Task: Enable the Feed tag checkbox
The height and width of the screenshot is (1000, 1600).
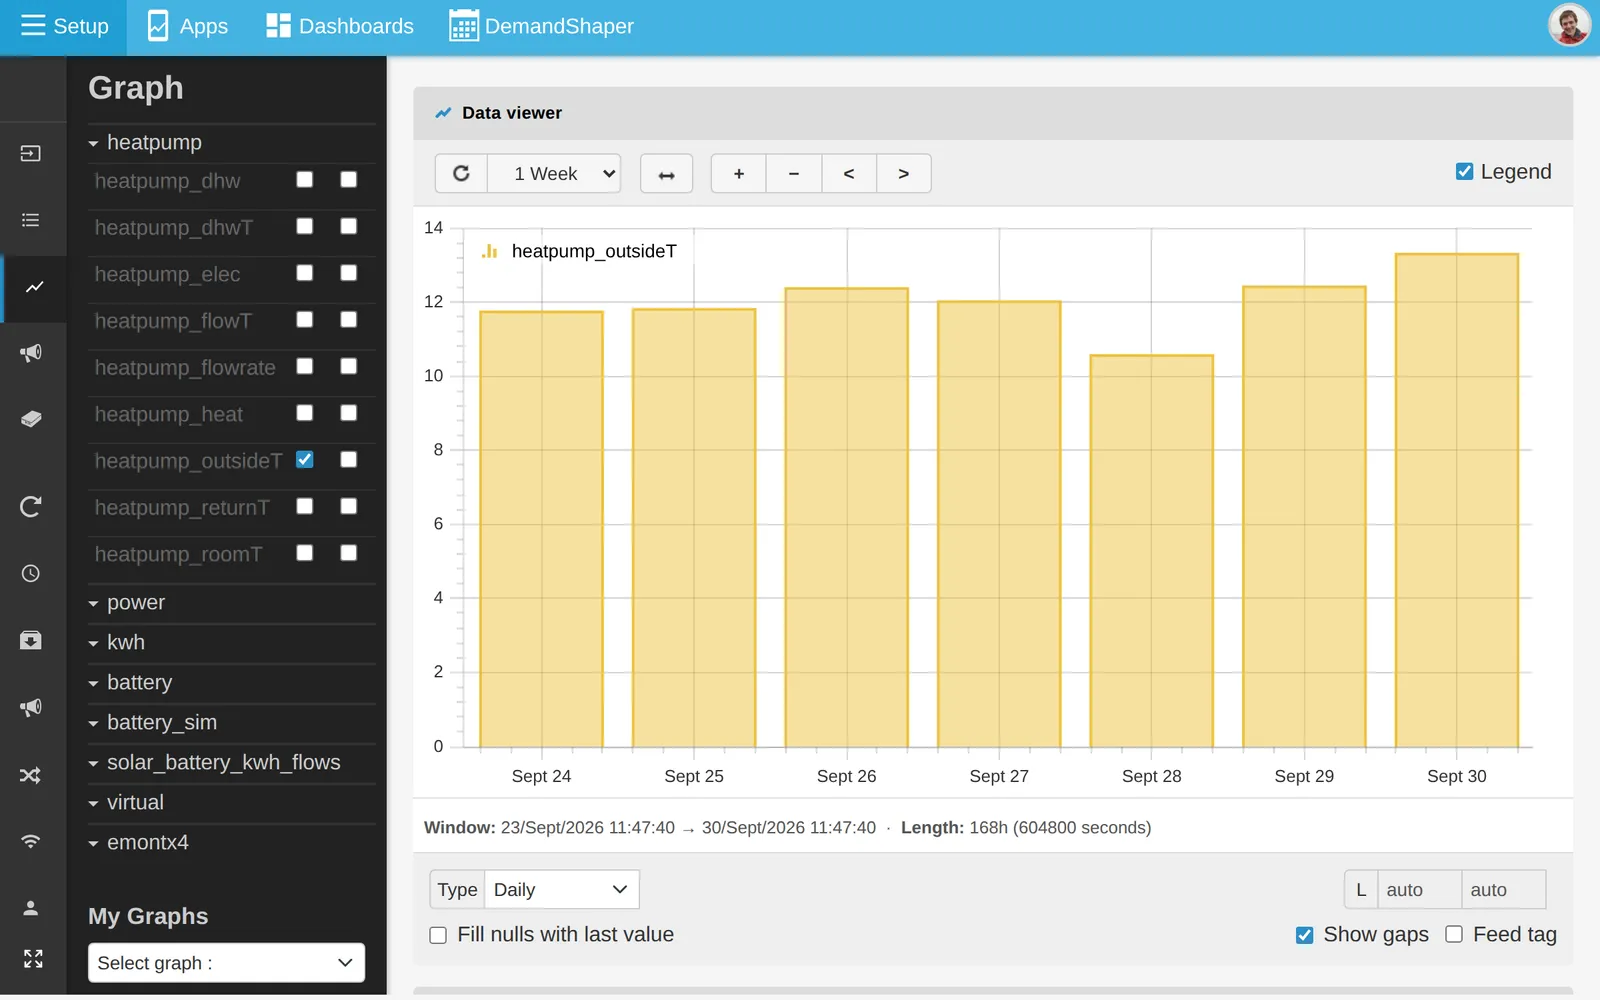Action: (x=1454, y=934)
